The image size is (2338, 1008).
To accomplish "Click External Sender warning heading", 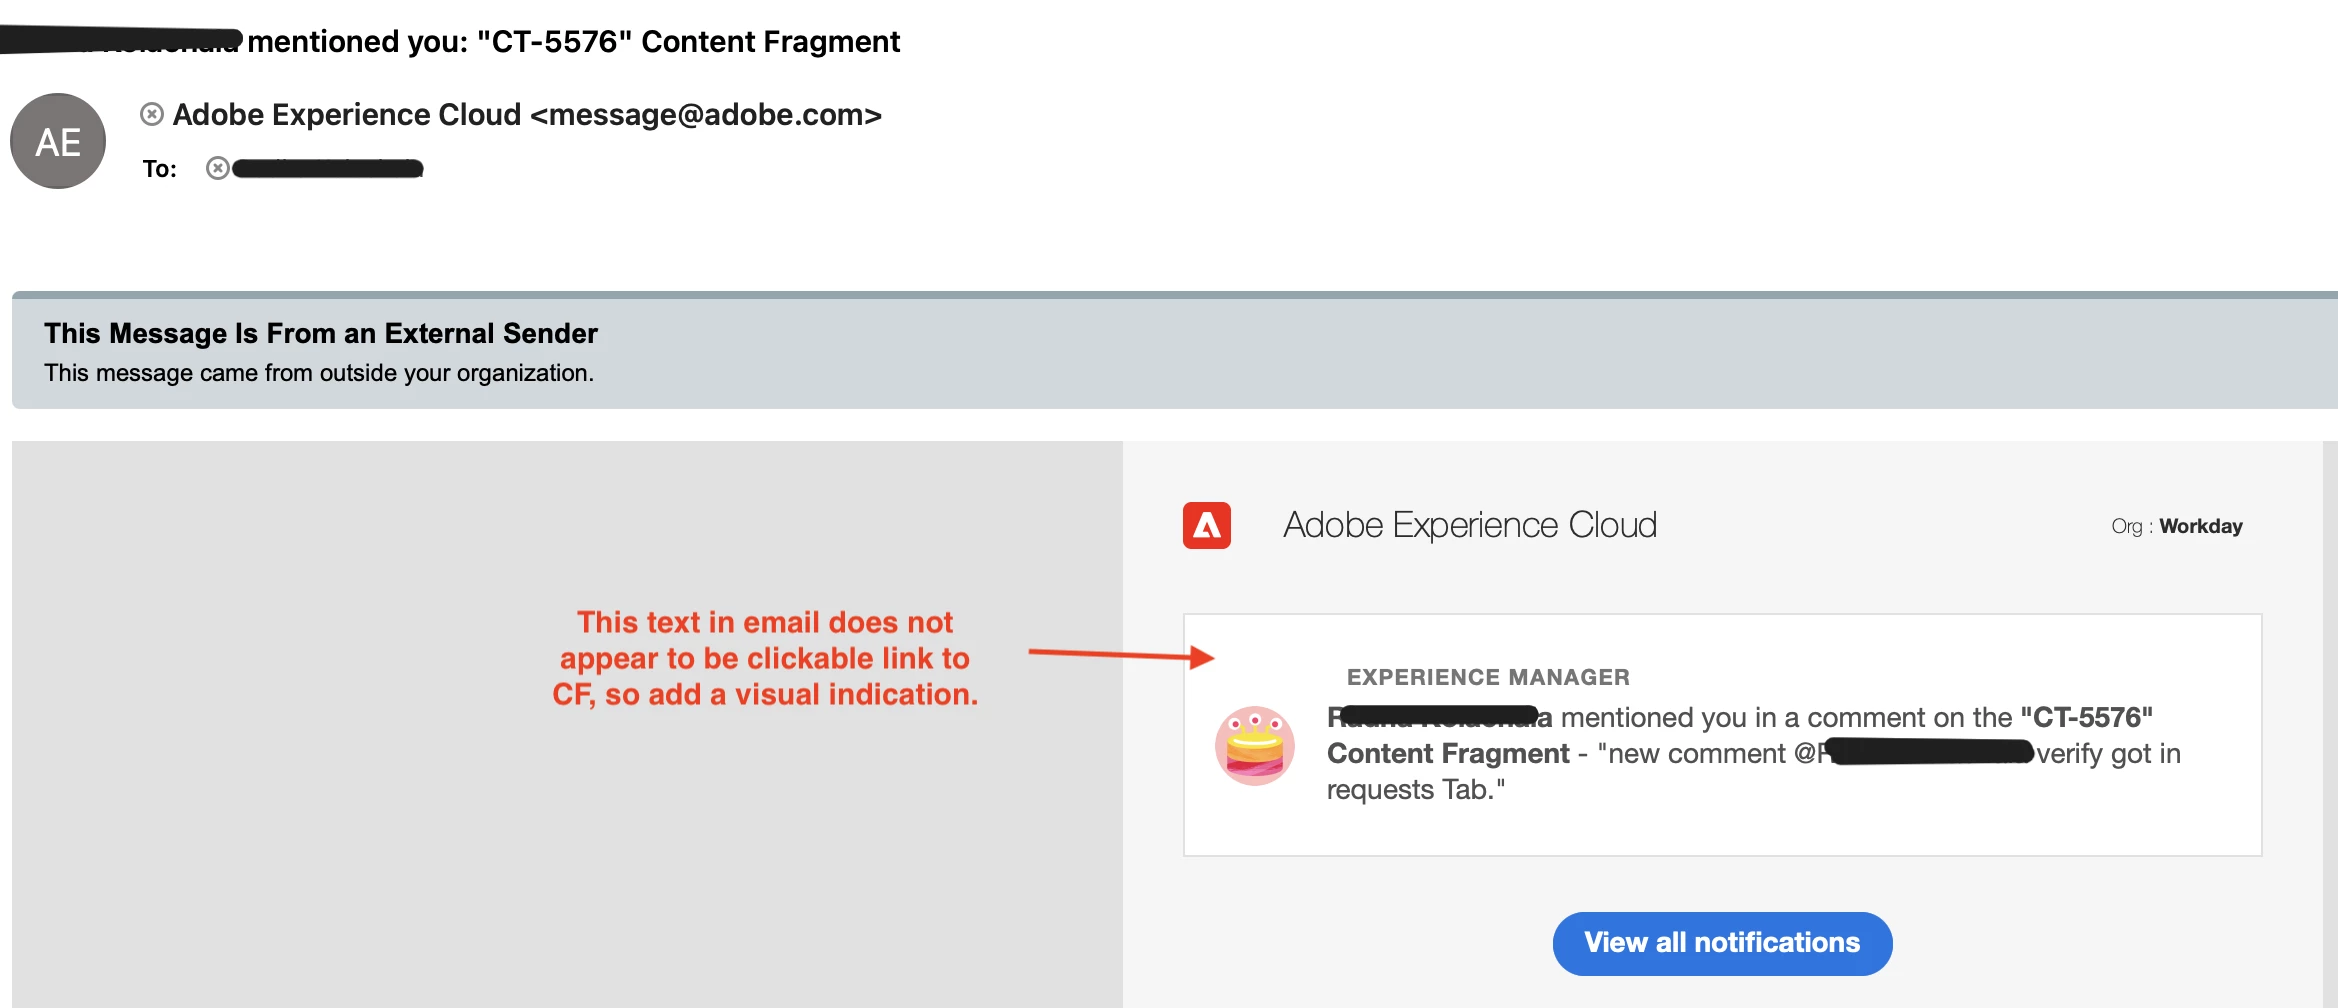I will pos(321,333).
